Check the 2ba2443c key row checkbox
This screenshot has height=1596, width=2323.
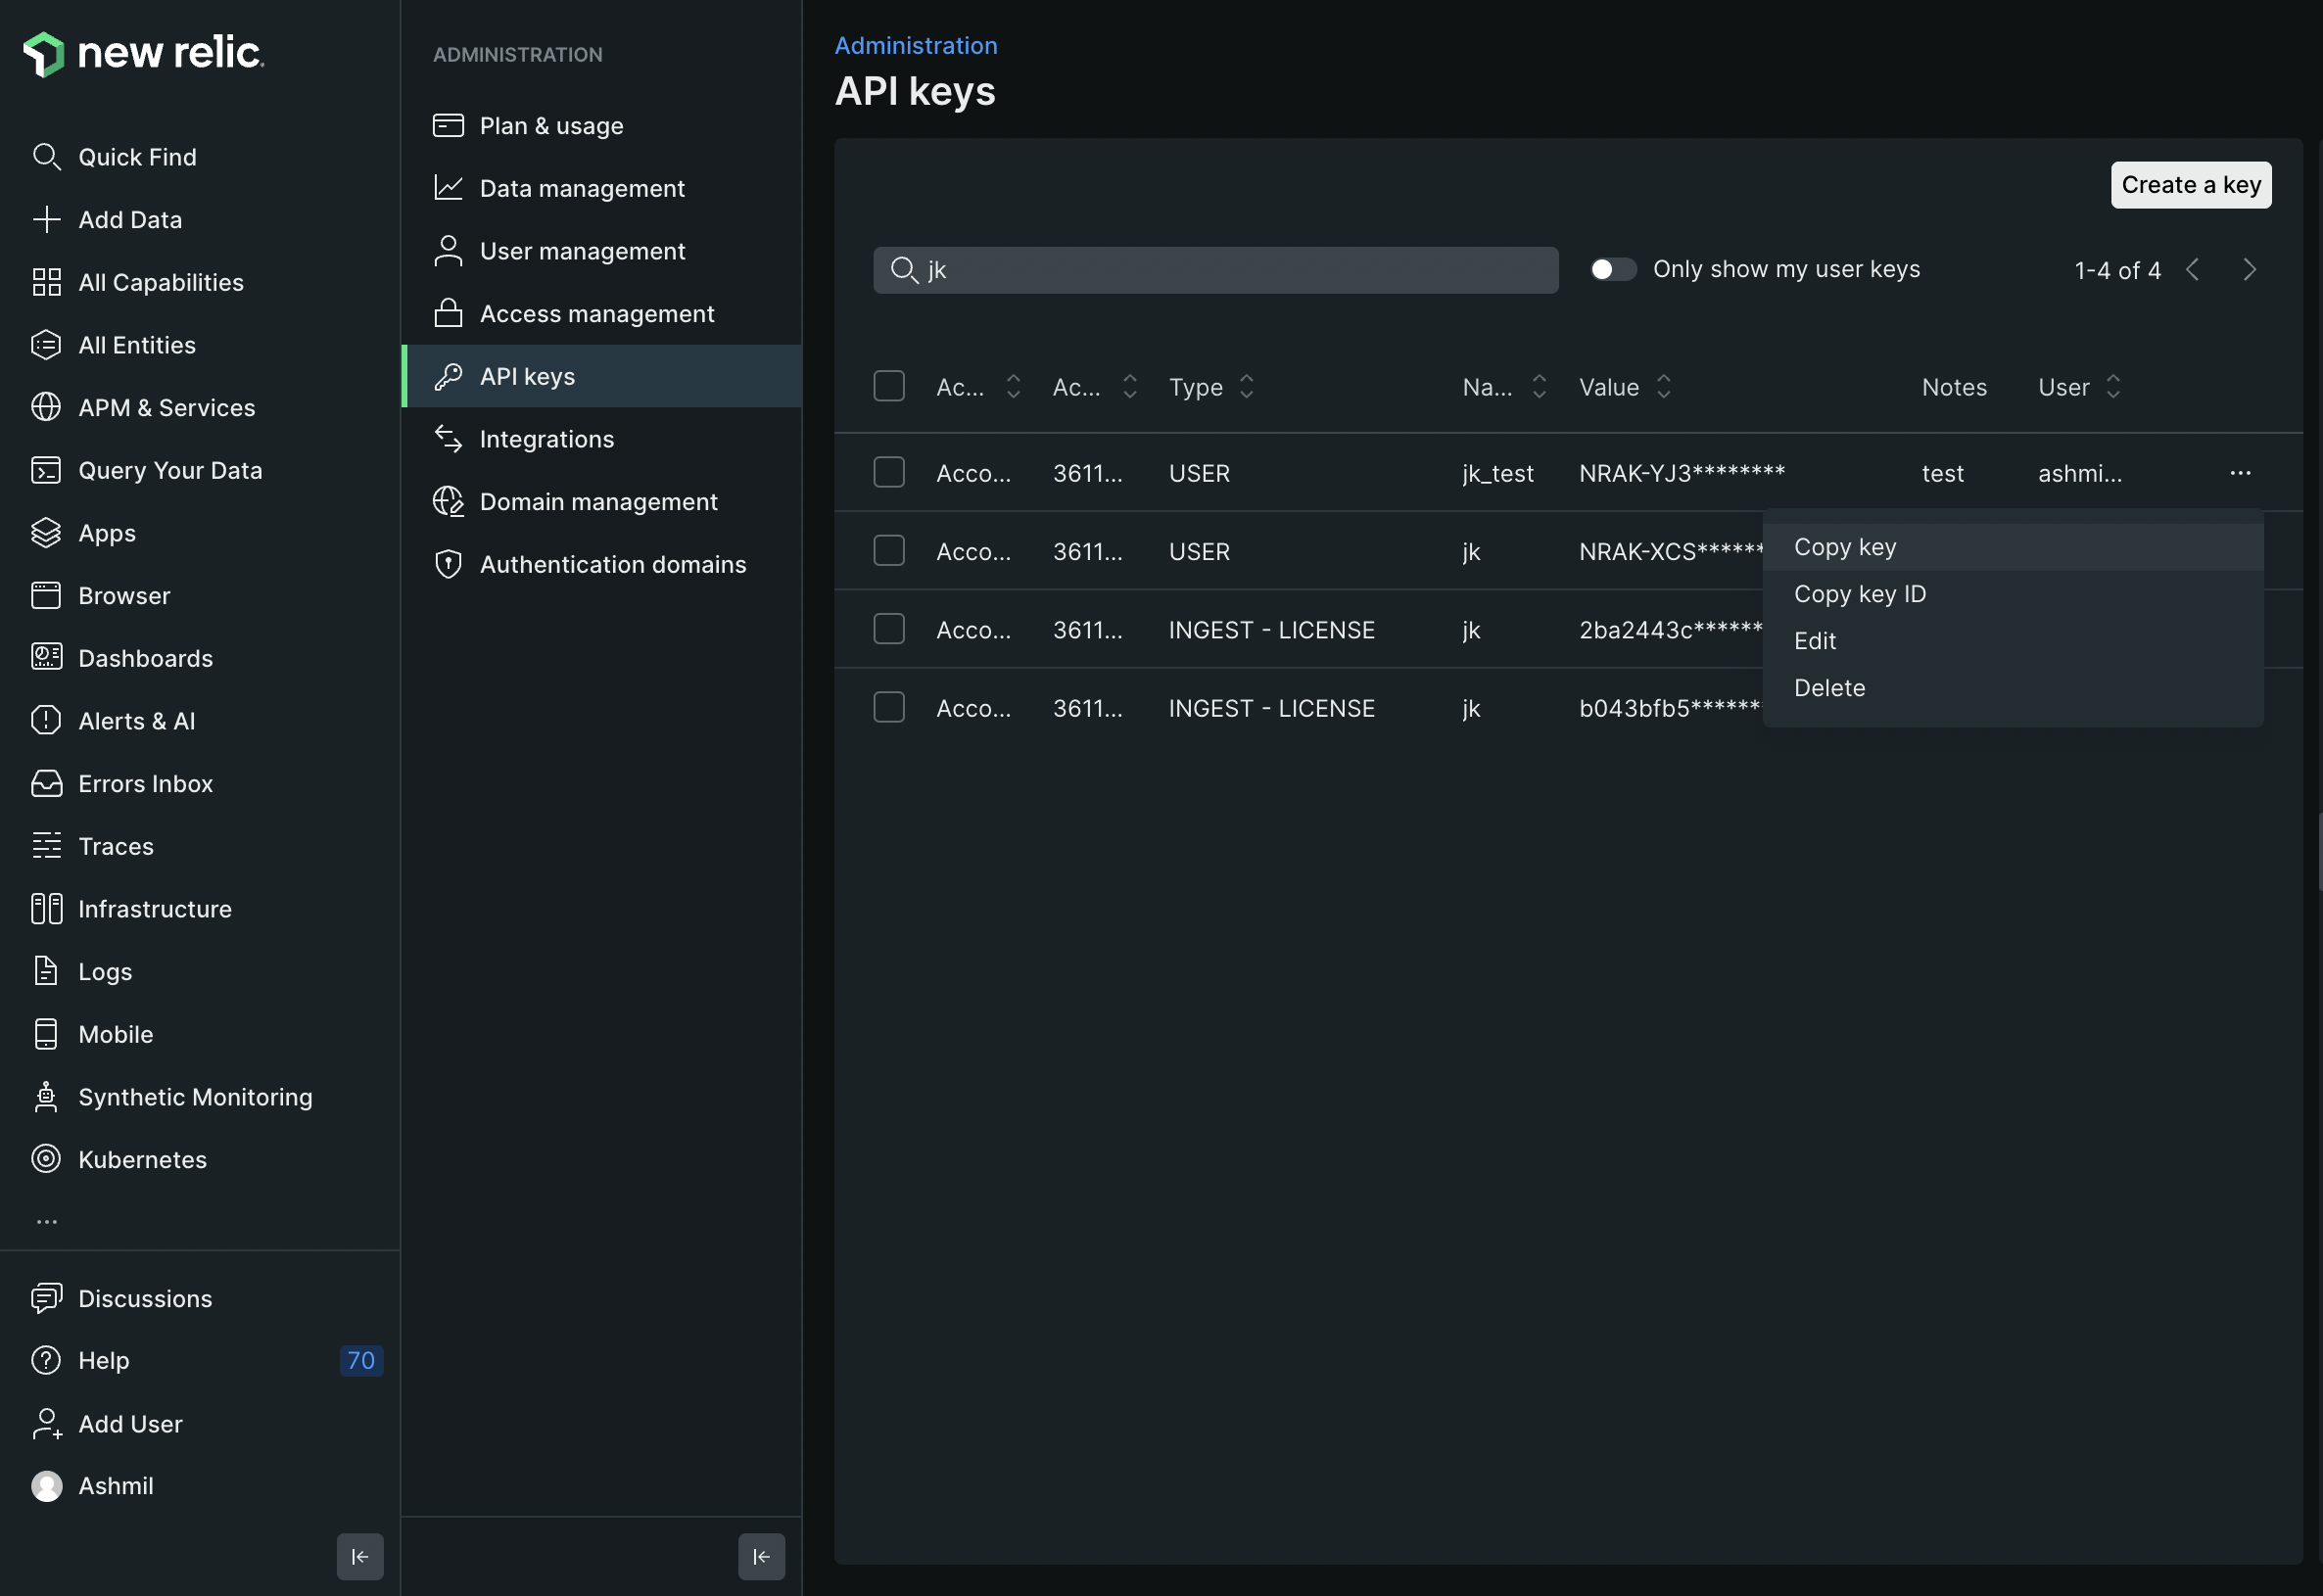point(889,629)
